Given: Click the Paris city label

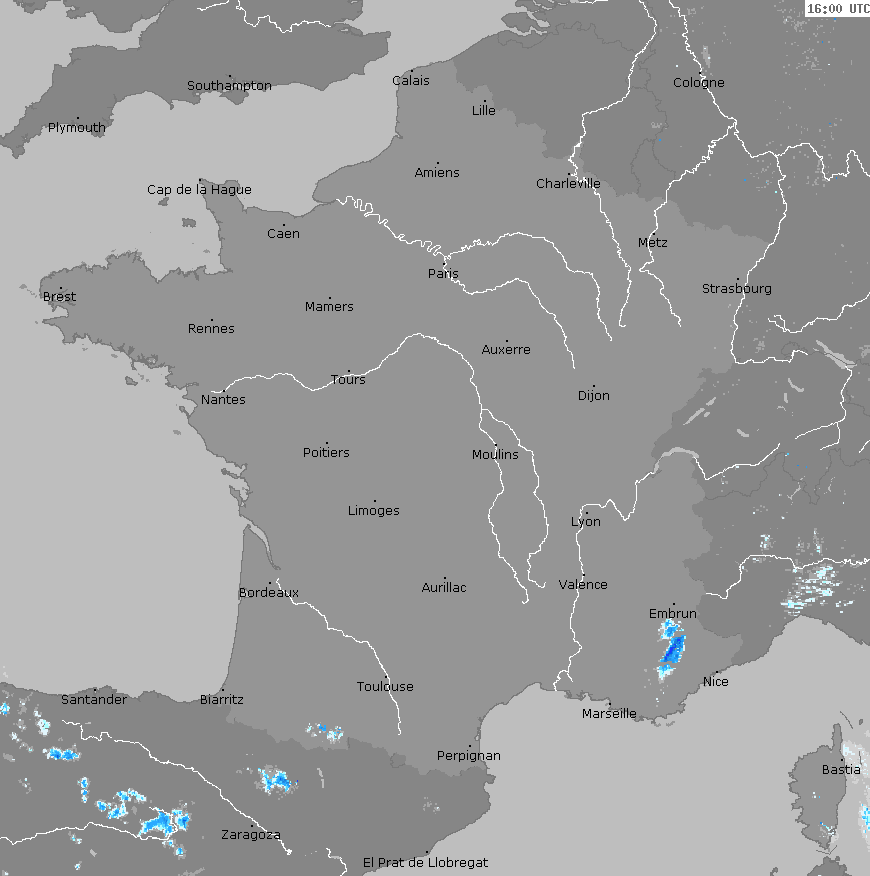Looking at the screenshot, I should (x=443, y=273).
